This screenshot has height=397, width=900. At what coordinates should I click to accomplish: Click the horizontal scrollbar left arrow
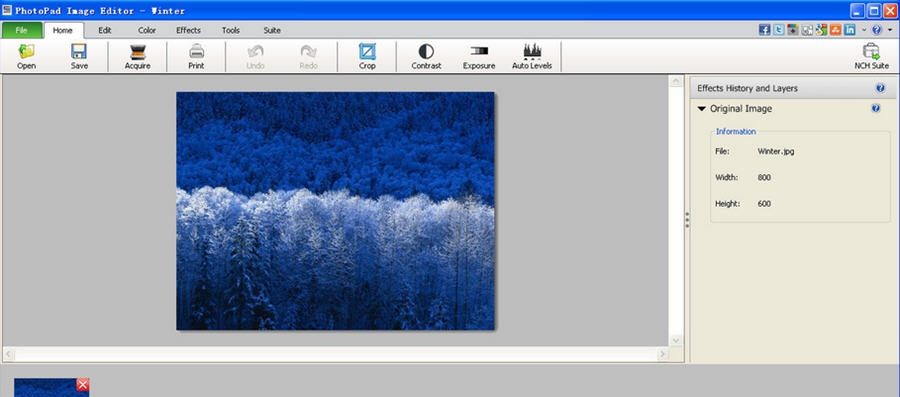click(x=9, y=354)
